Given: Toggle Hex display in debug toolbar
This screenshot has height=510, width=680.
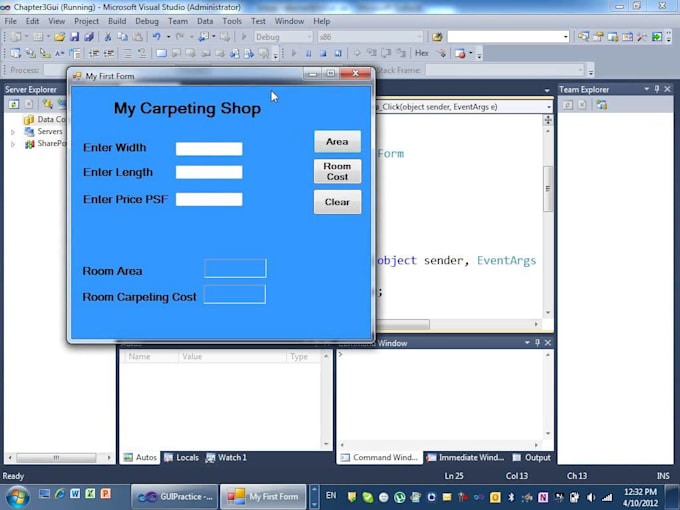Looking at the screenshot, I should tap(422, 53).
